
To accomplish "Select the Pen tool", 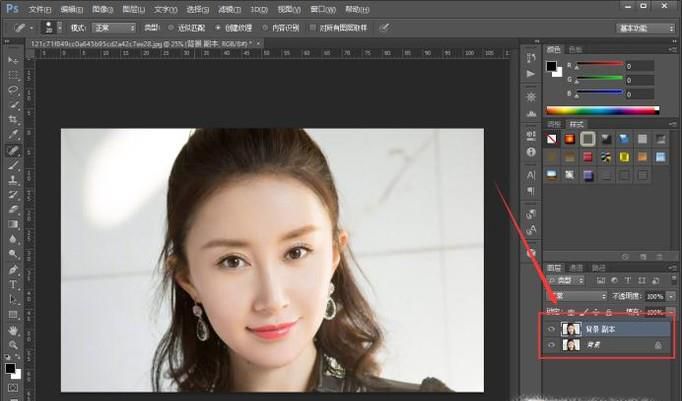I will click(x=13, y=270).
